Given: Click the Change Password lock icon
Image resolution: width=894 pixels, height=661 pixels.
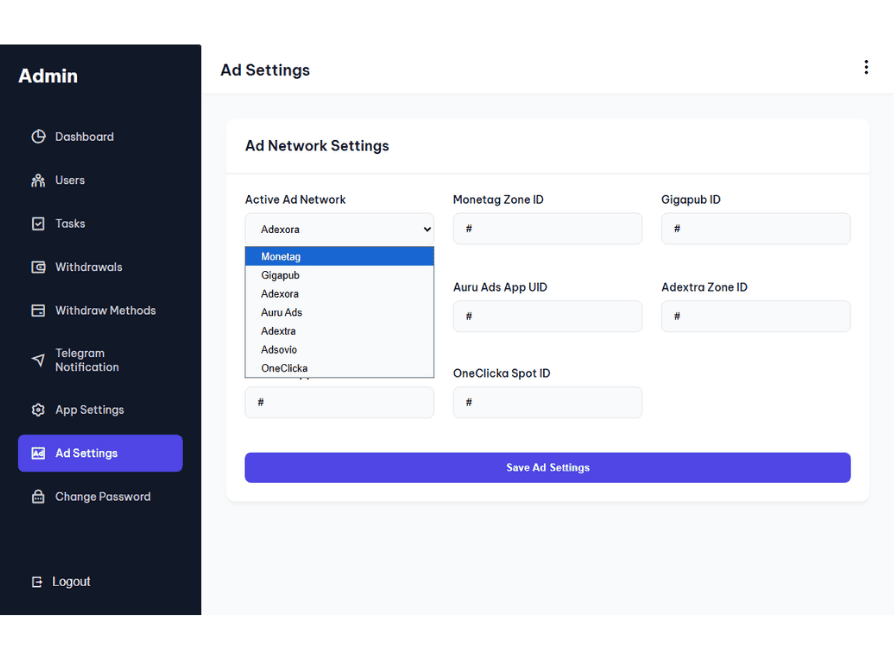Looking at the screenshot, I should coord(38,497).
